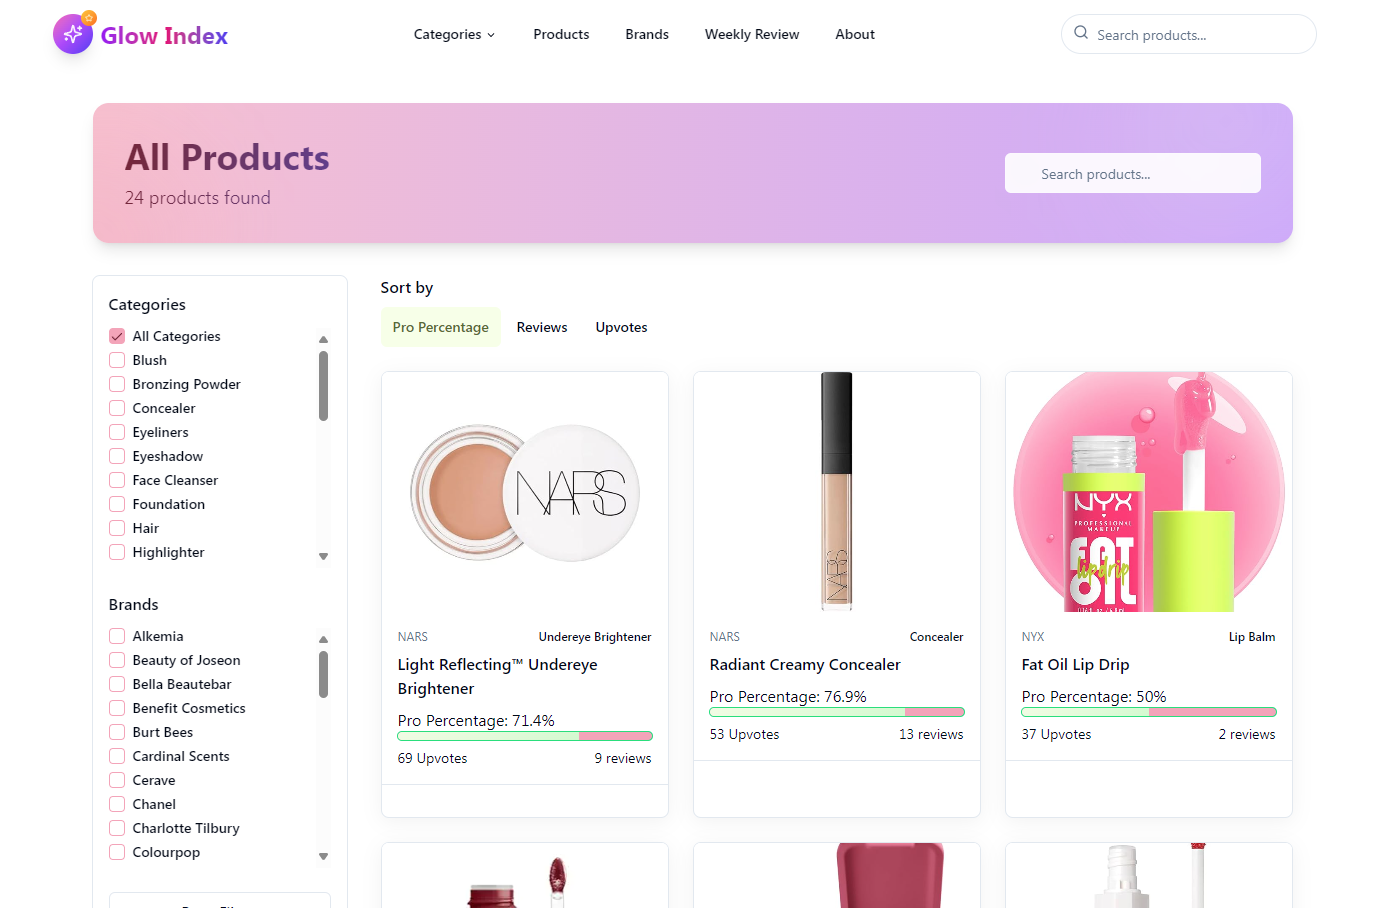Click the brands list scrollbar thumb
The image size is (1375, 908).
pyautogui.click(x=323, y=674)
